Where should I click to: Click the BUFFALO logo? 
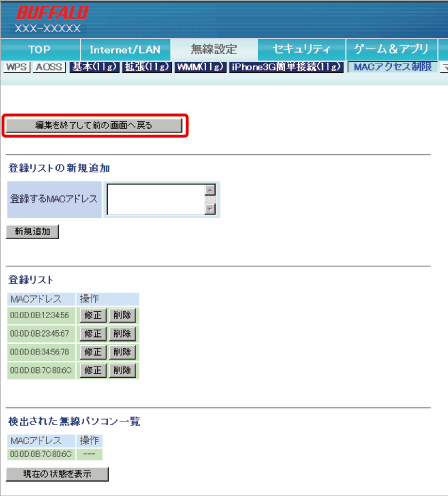click(x=52, y=13)
